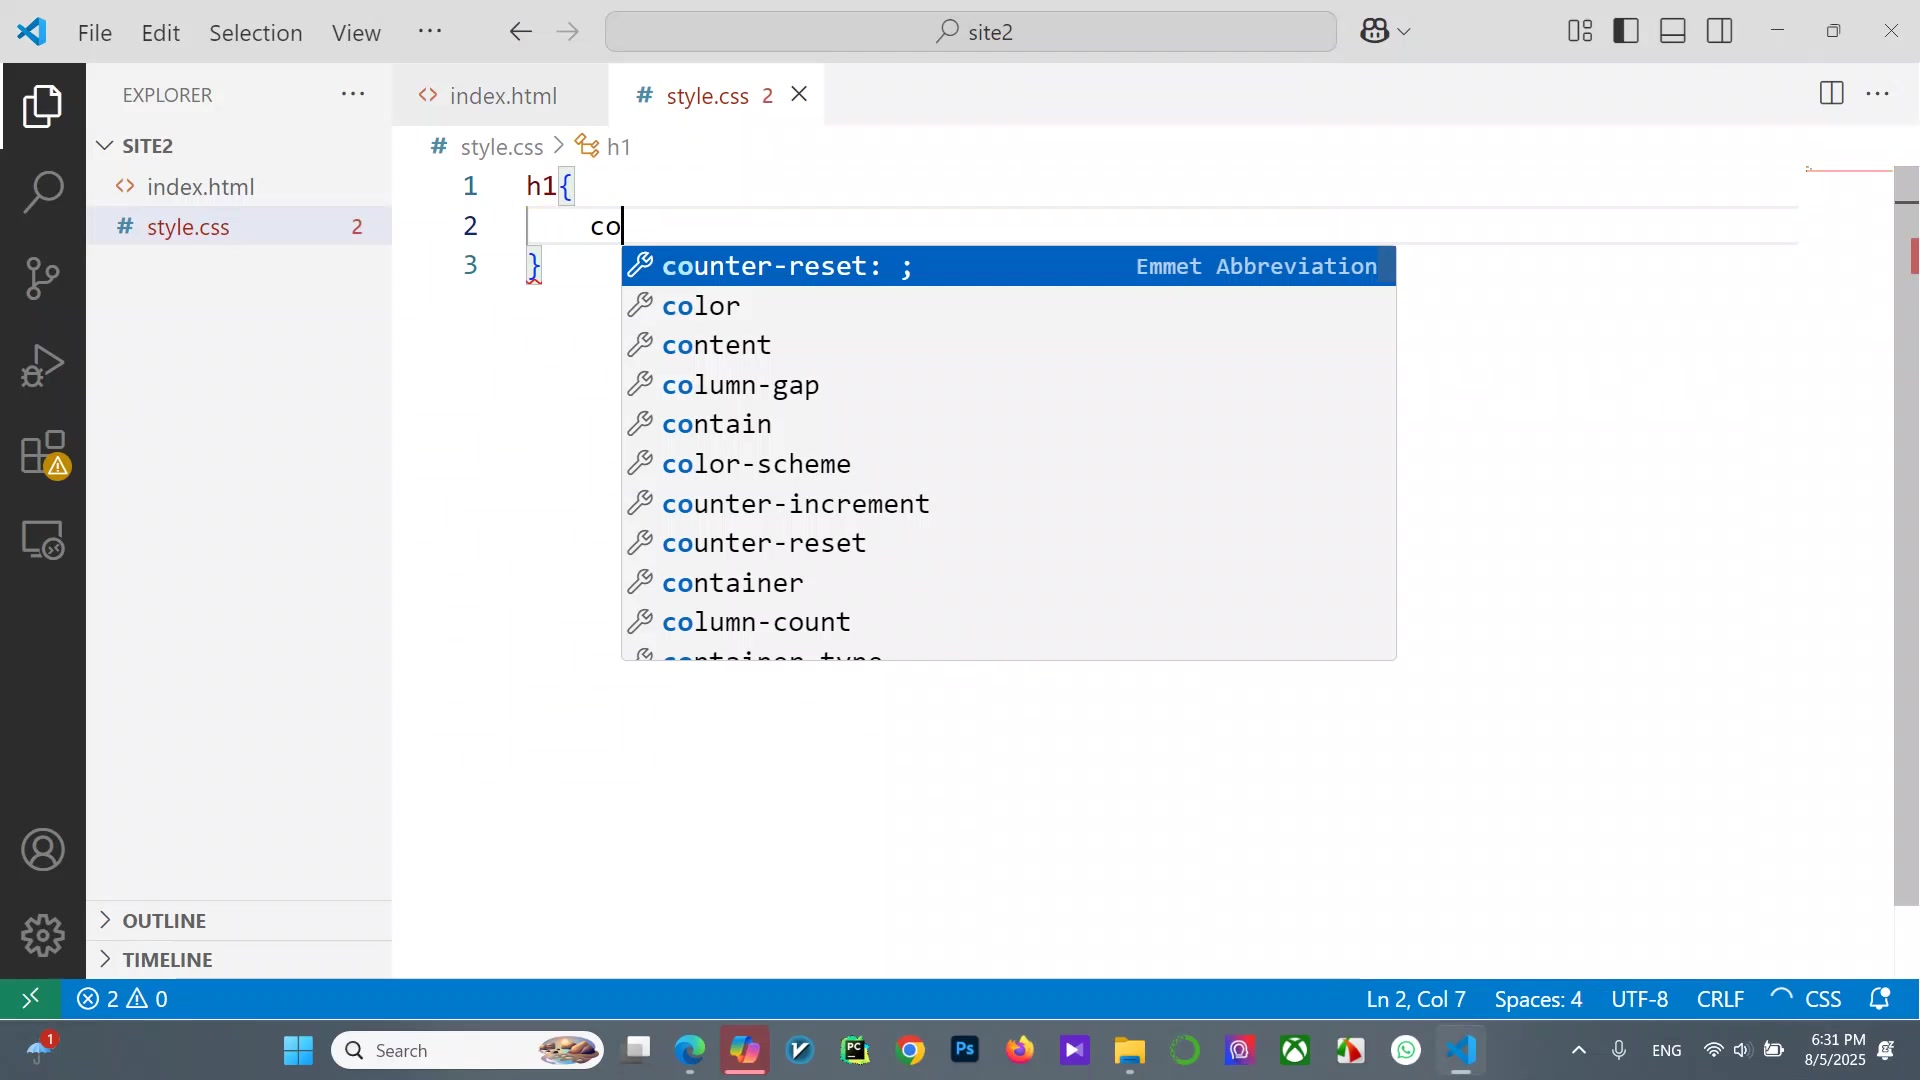Open the Manage gear menu
1920x1080 pixels.
click(x=43, y=935)
